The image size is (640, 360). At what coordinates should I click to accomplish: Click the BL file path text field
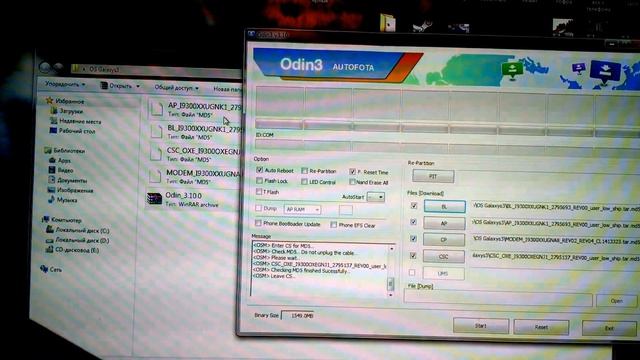555,207
